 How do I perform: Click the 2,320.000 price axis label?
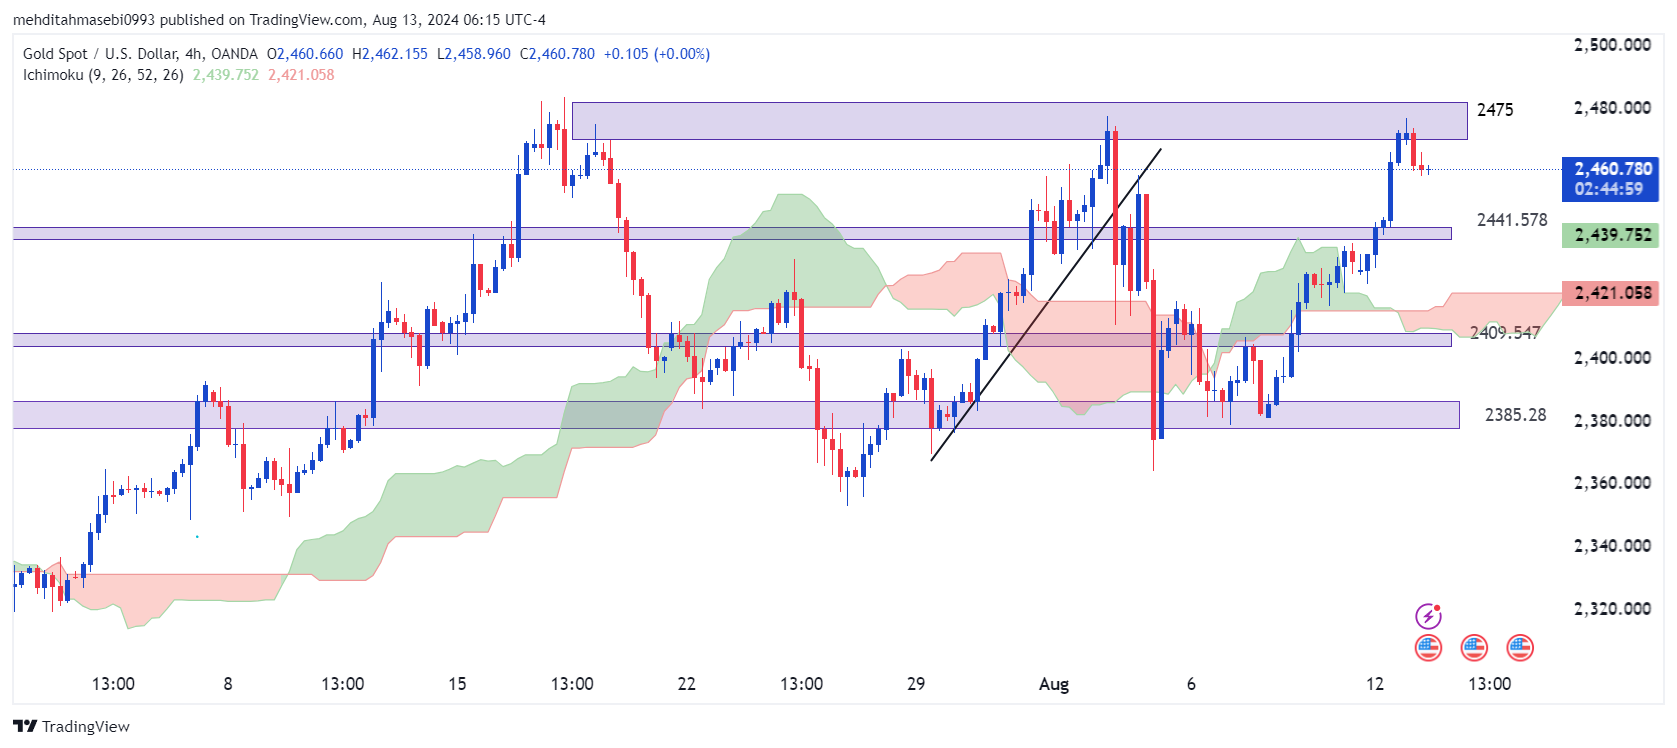(x=1612, y=609)
